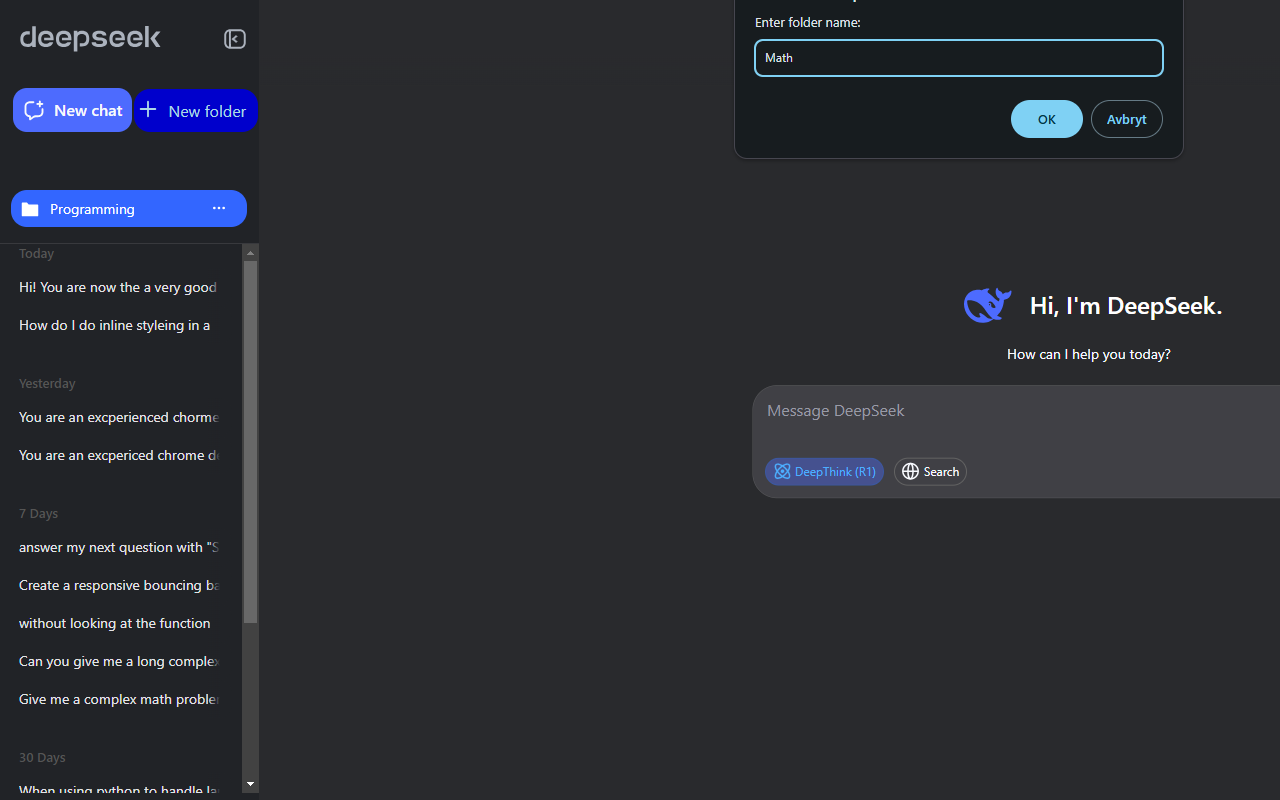Open chat "How do I do inline styleing in a"
This screenshot has width=1280, height=800.
[115, 325]
